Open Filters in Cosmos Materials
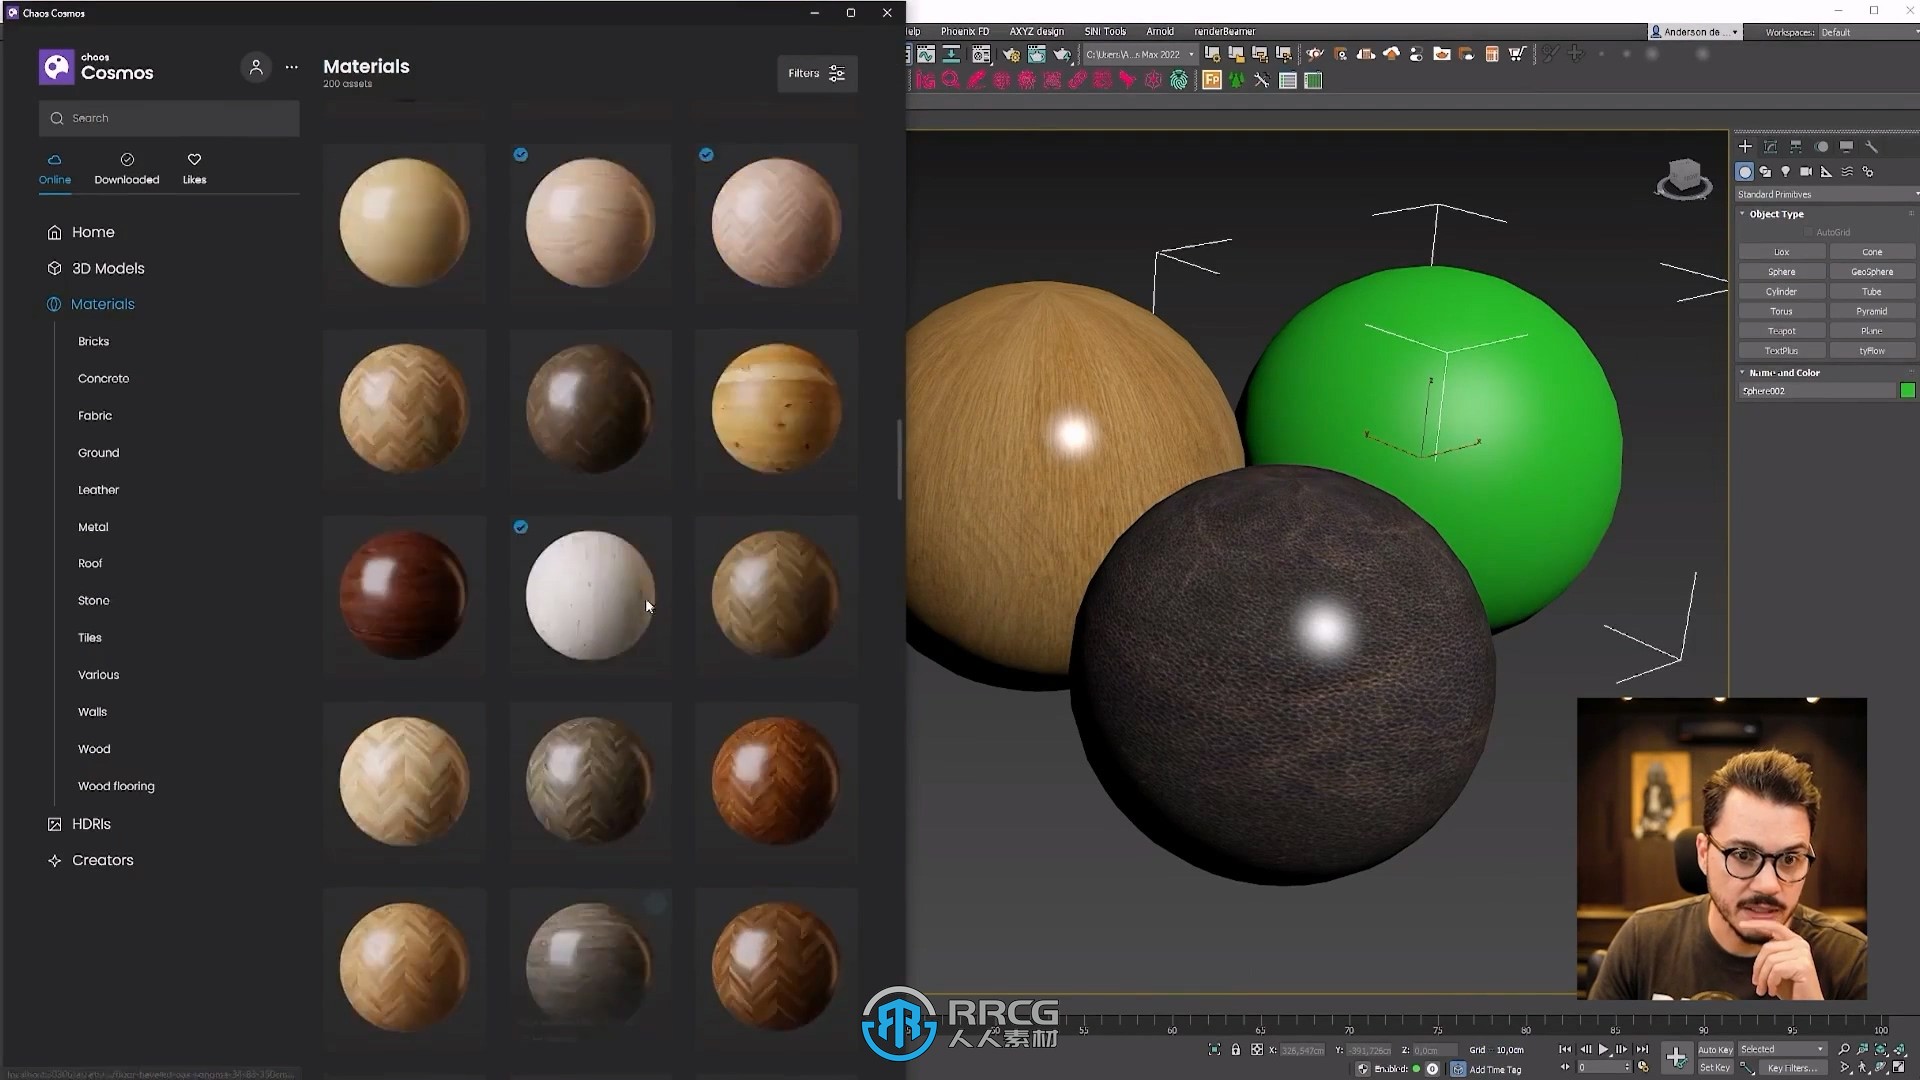Screen dimensions: 1920x1080 tap(817, 73)
